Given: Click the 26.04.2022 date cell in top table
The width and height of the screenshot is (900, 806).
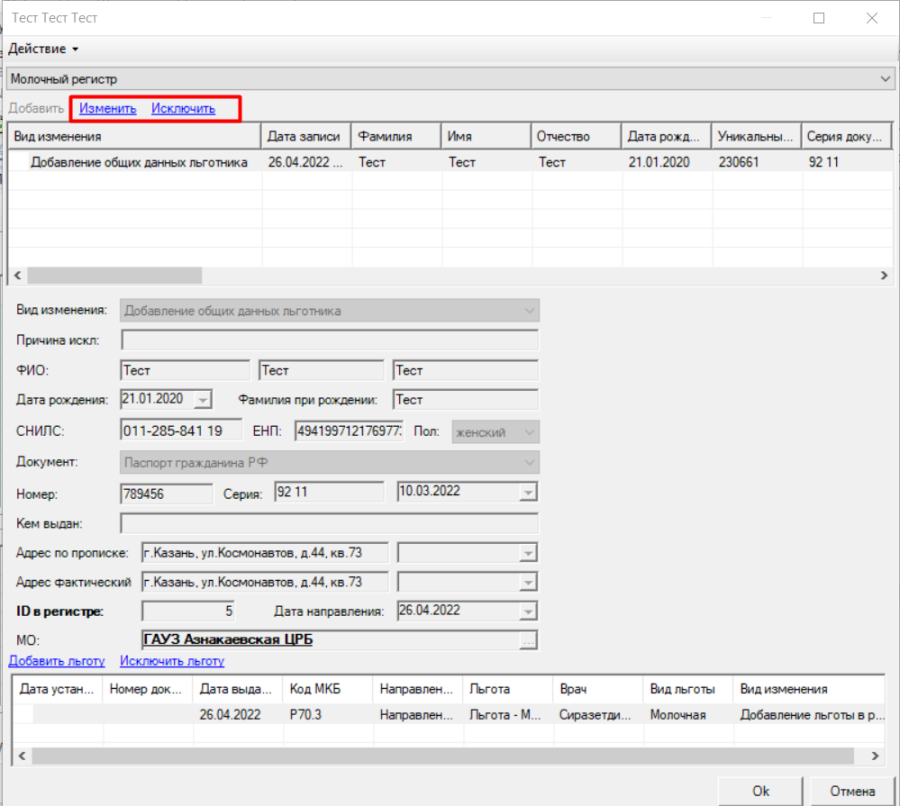Looking at the screenshot, I should (305, 162).
